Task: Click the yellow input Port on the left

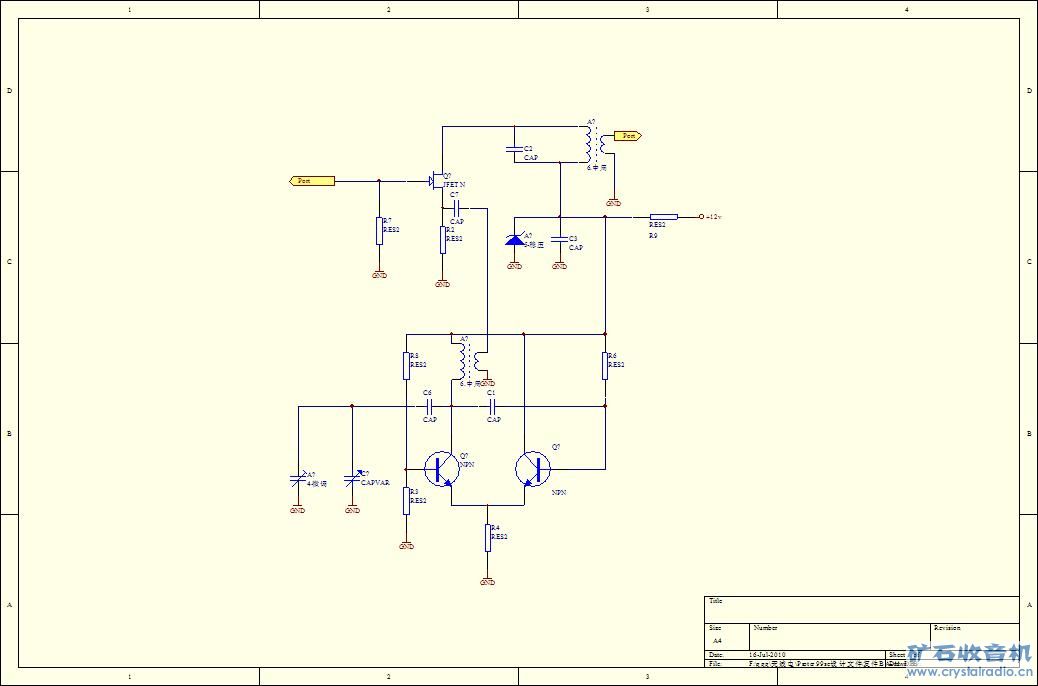Action: pos(312,181)
